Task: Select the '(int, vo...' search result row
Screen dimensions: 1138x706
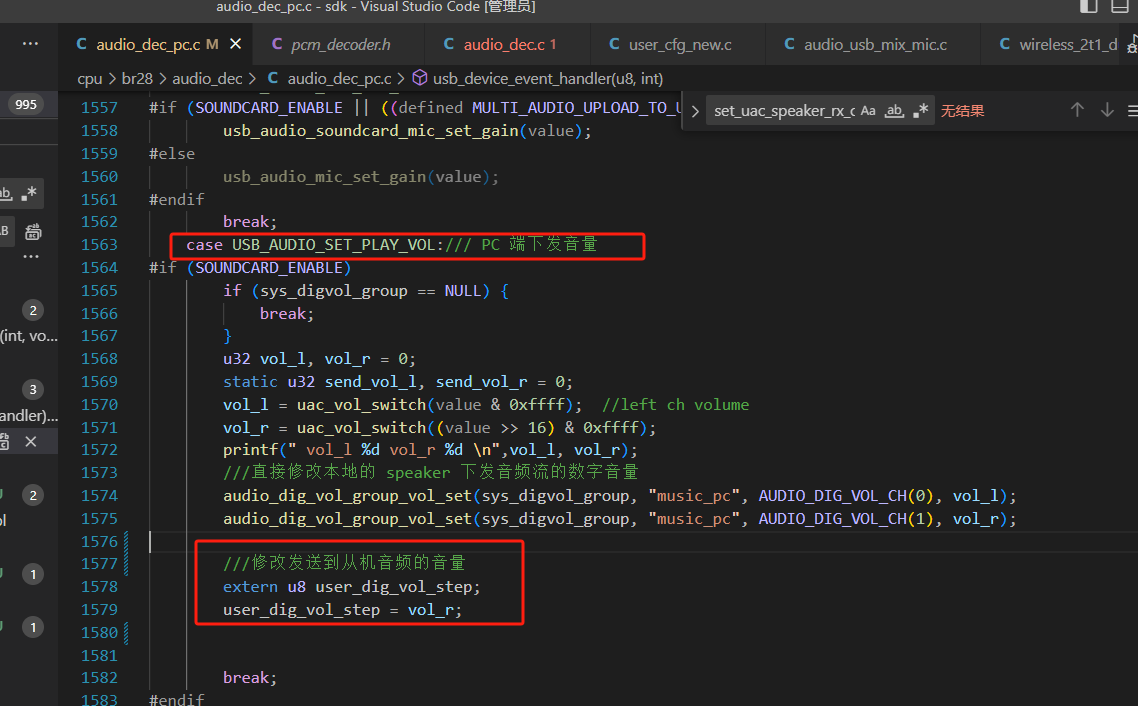Action: coord(29,336)
